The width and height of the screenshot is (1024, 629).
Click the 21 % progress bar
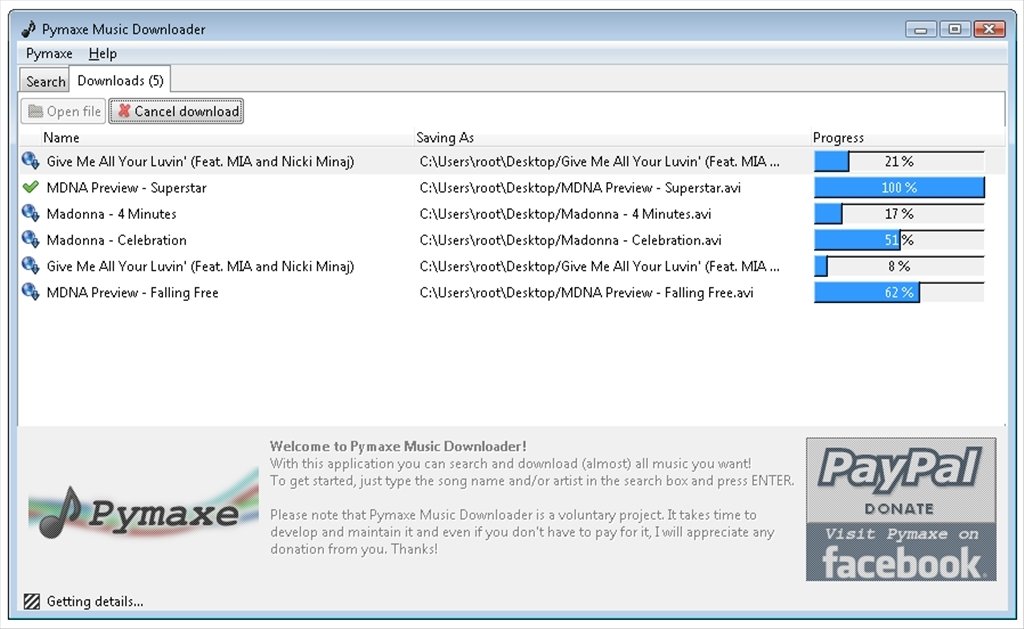click(899, 161)
